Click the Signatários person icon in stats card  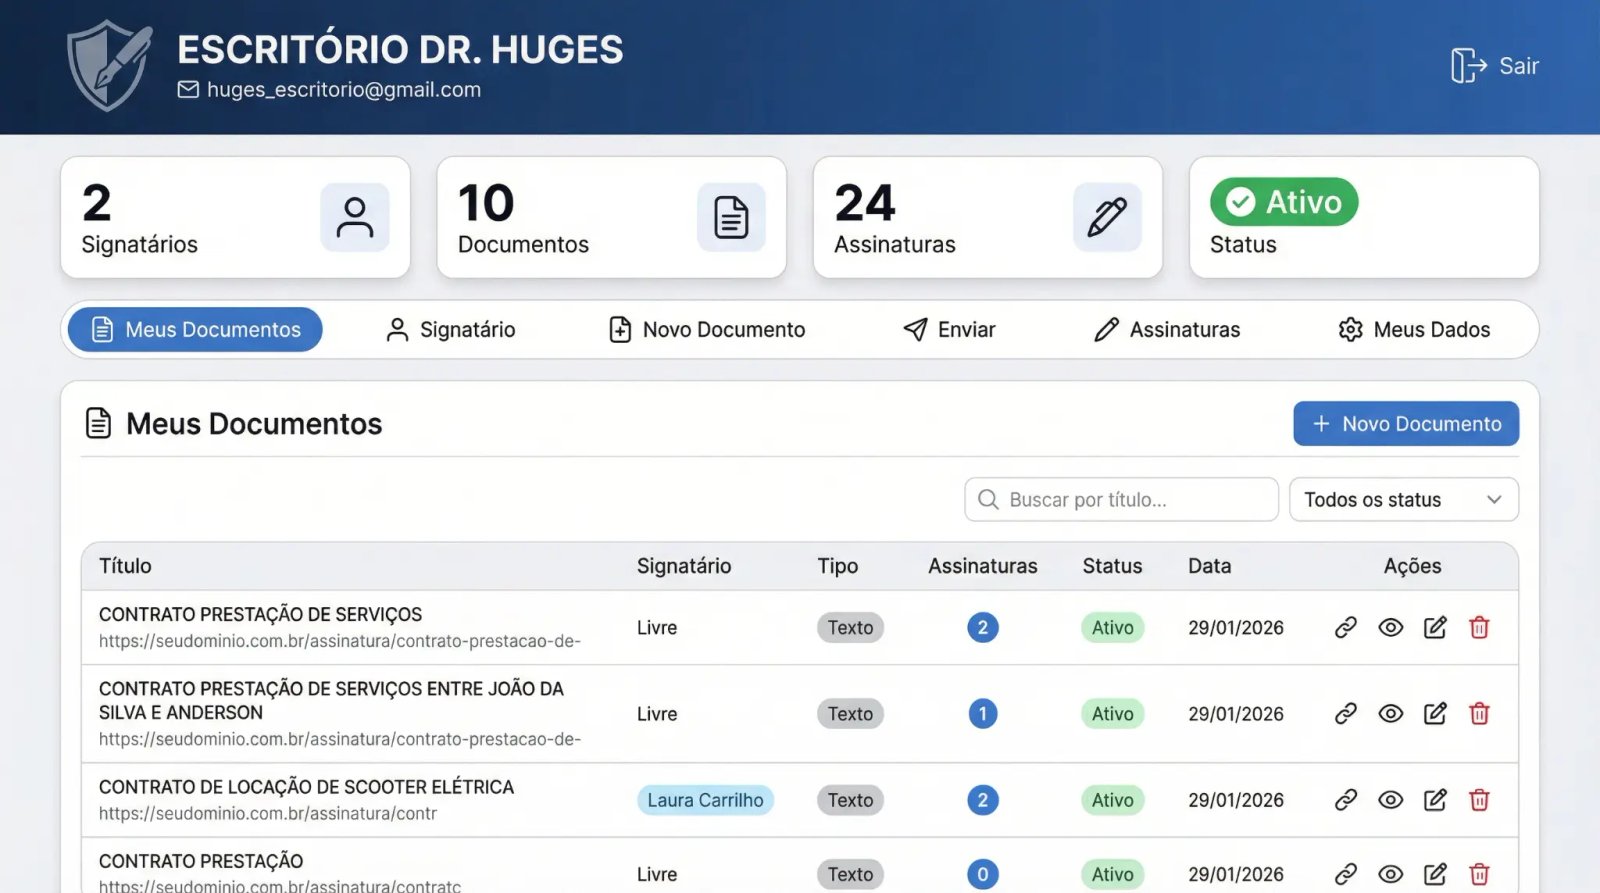click(x=355, y=218)
